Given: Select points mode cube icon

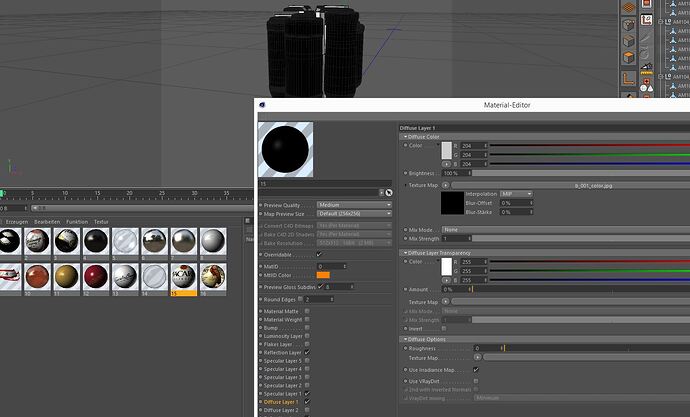Looking at the screenshot, I should pyautogui.click(x=628, y=25).
